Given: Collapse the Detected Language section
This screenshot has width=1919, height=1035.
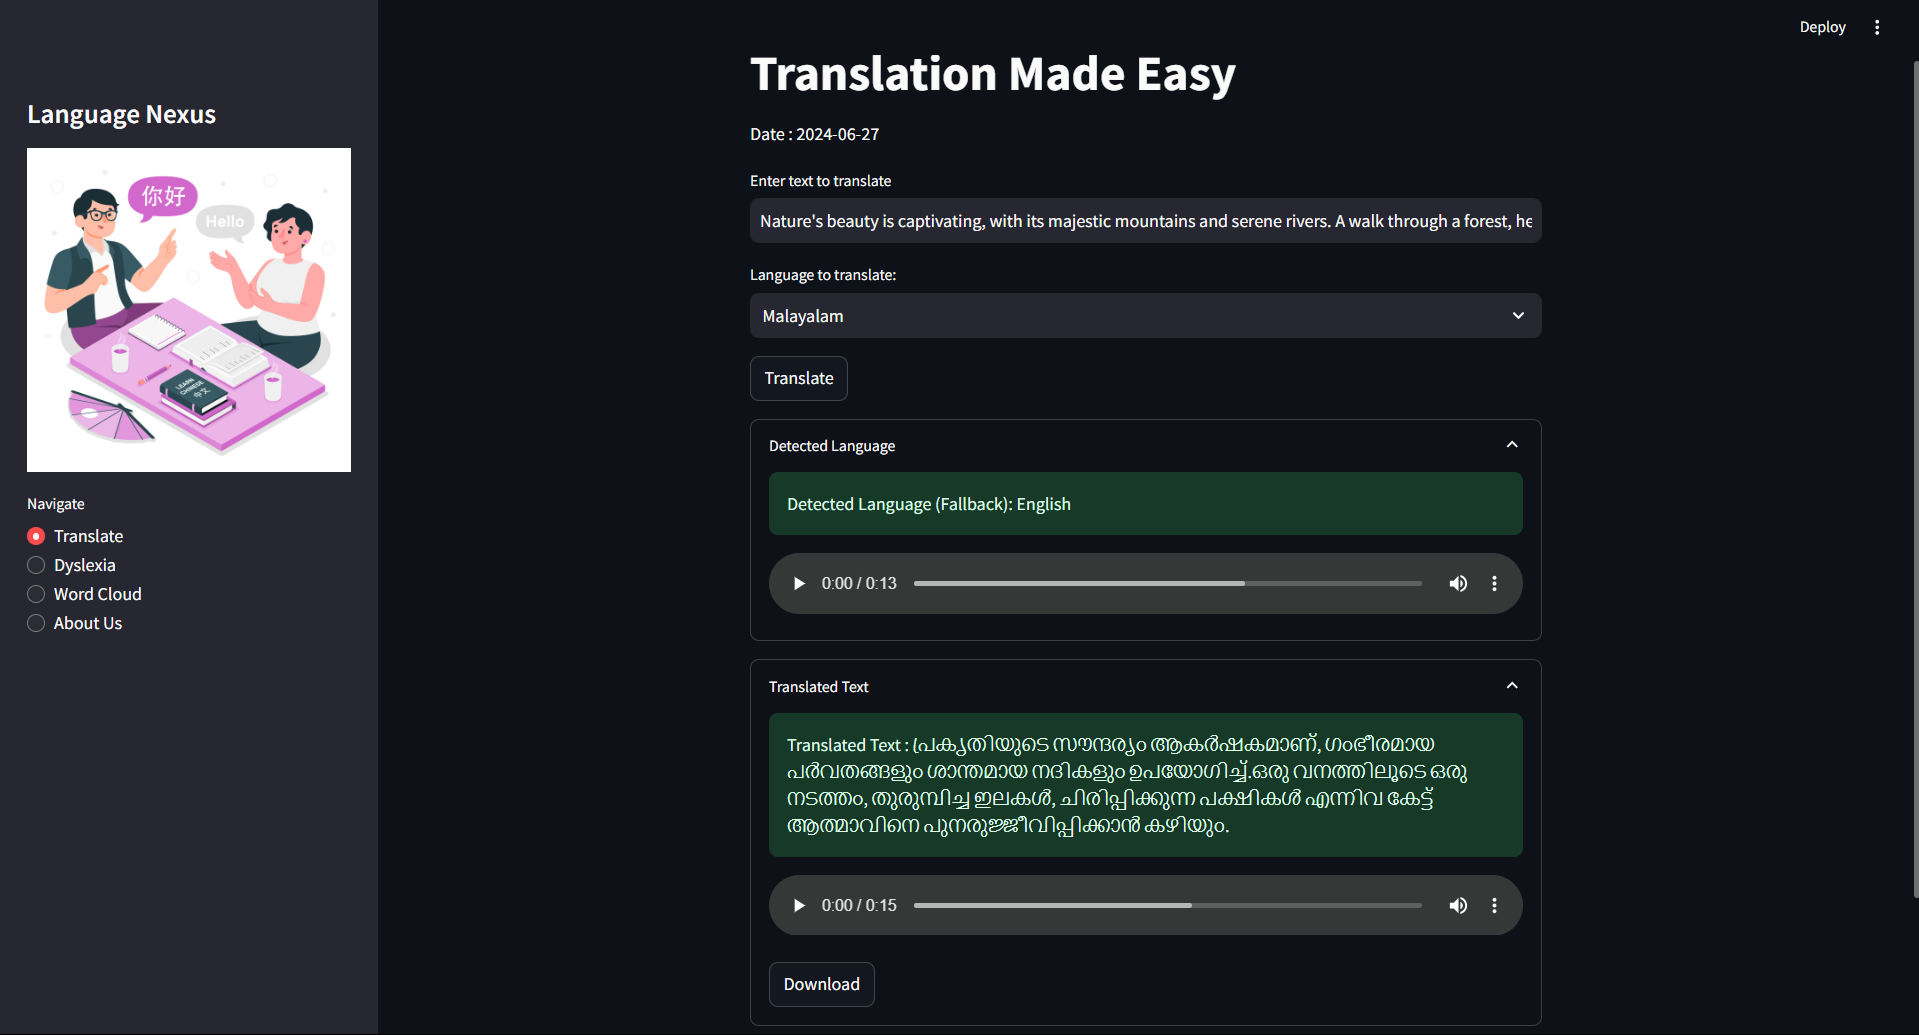Looking at the screenshot, I should click(x=1512, y=445).
